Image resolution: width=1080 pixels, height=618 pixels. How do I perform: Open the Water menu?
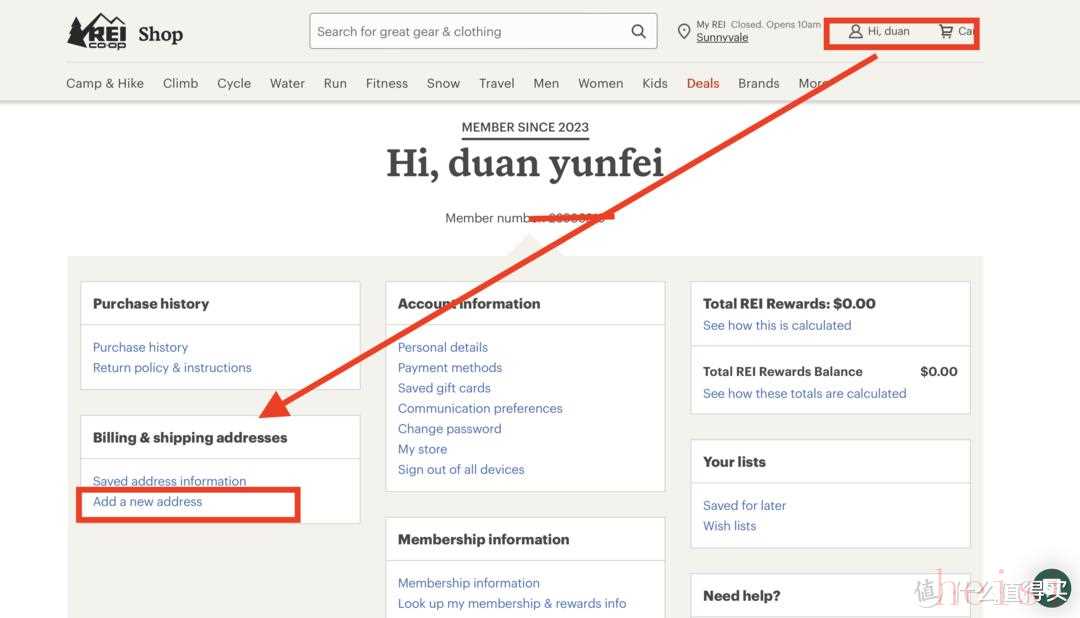click(287, 83)
